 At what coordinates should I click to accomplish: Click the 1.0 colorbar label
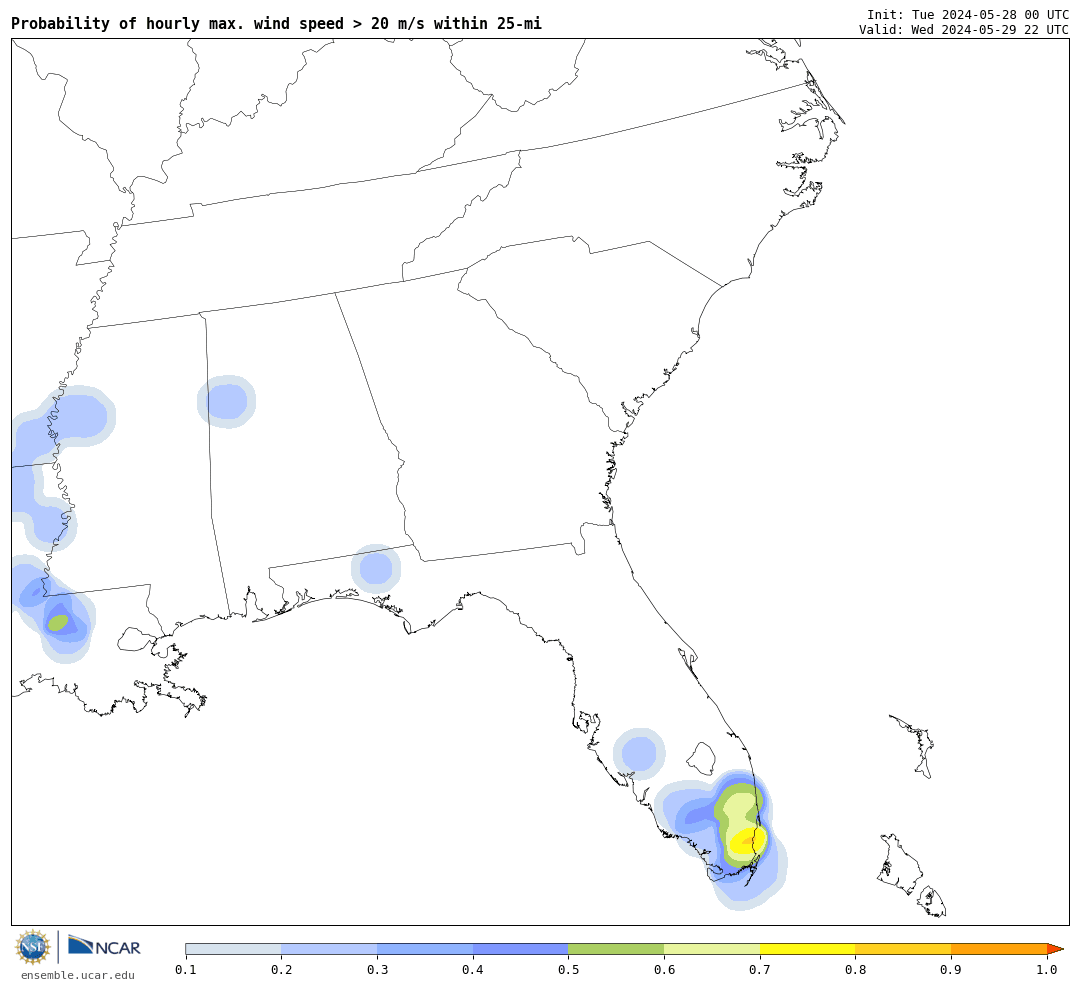[1047, 970]
